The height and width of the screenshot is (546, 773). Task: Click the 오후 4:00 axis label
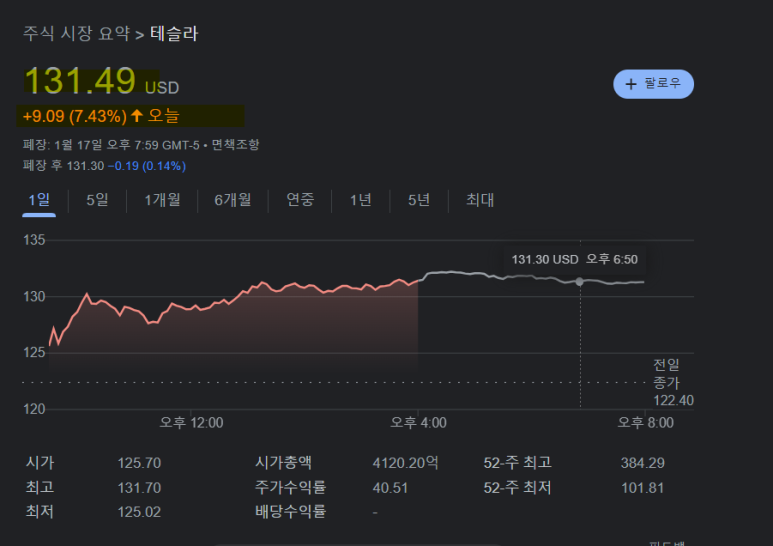point(419,423)
